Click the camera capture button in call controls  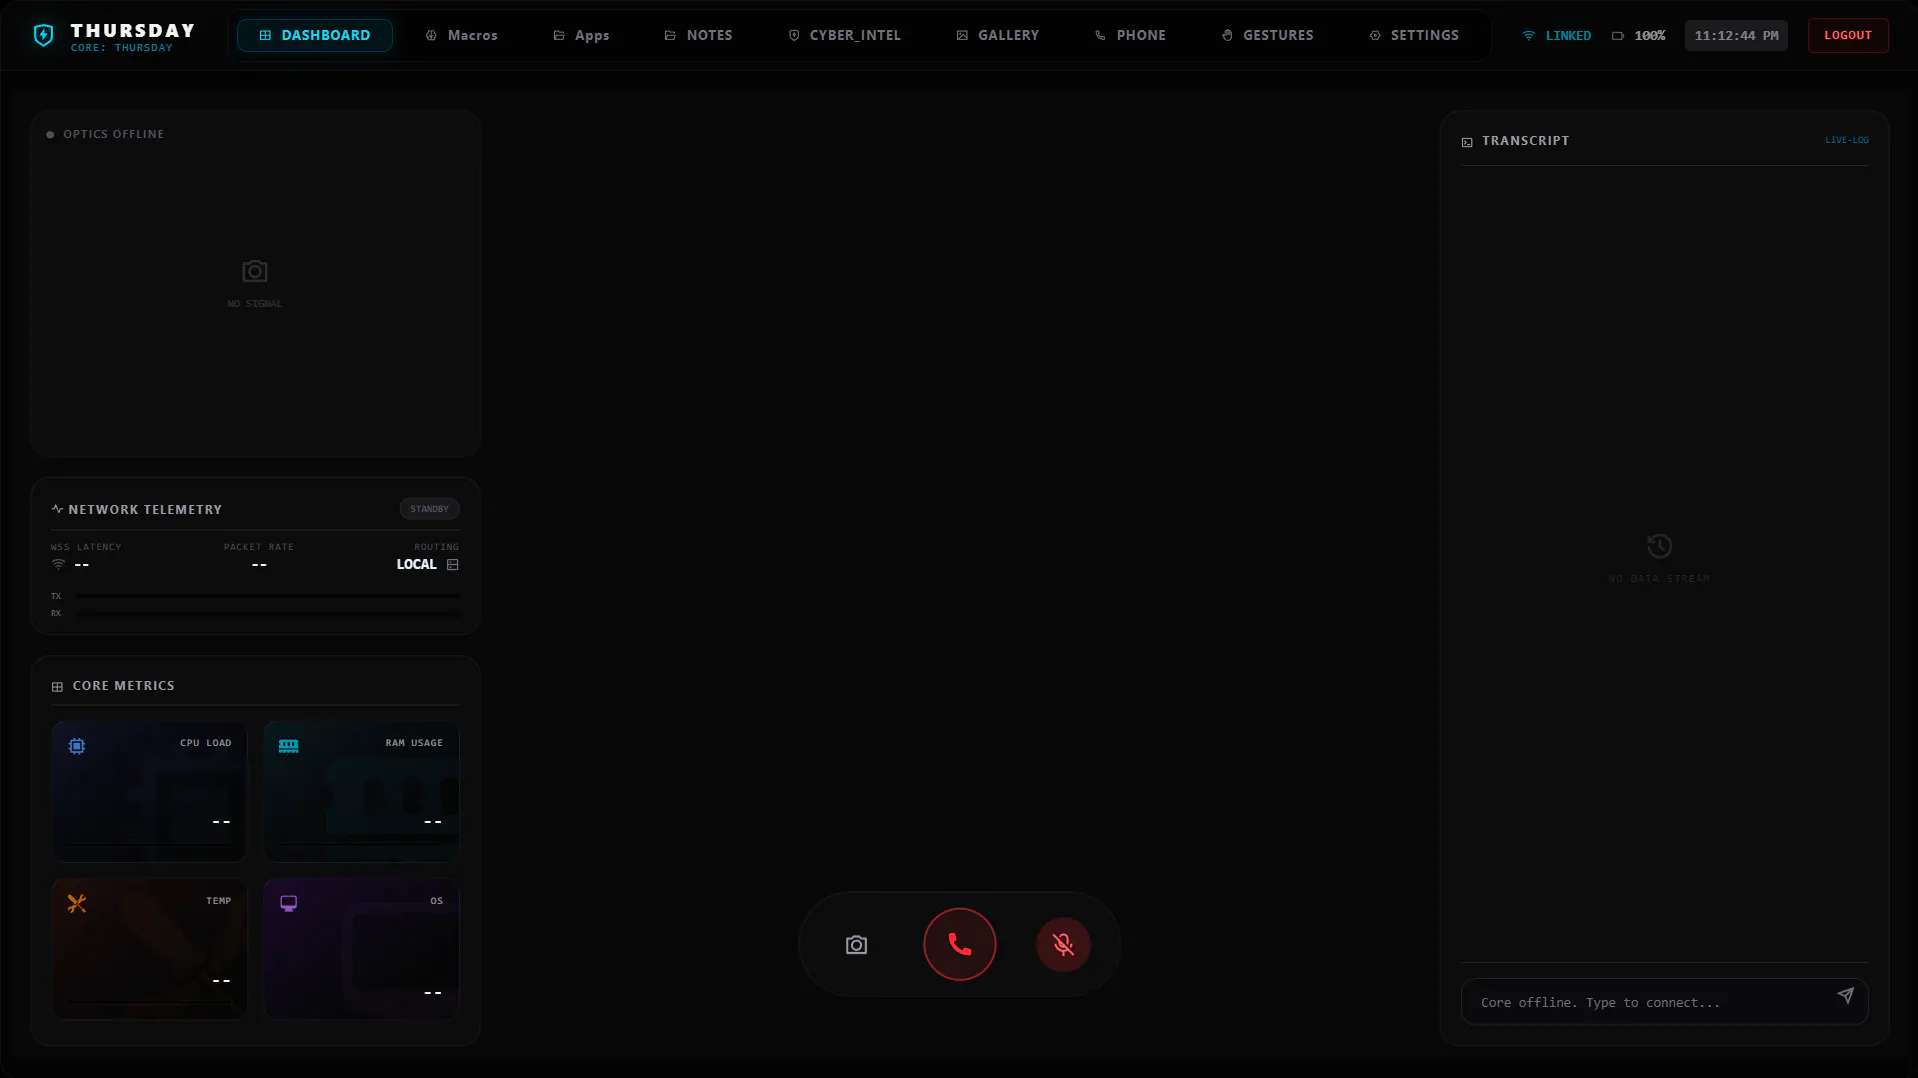856,945
